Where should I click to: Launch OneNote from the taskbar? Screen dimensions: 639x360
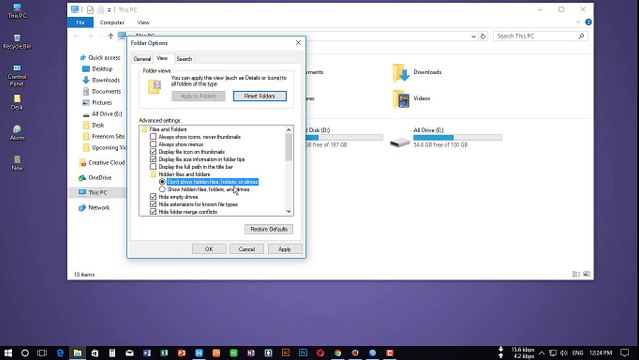point(251,353)
